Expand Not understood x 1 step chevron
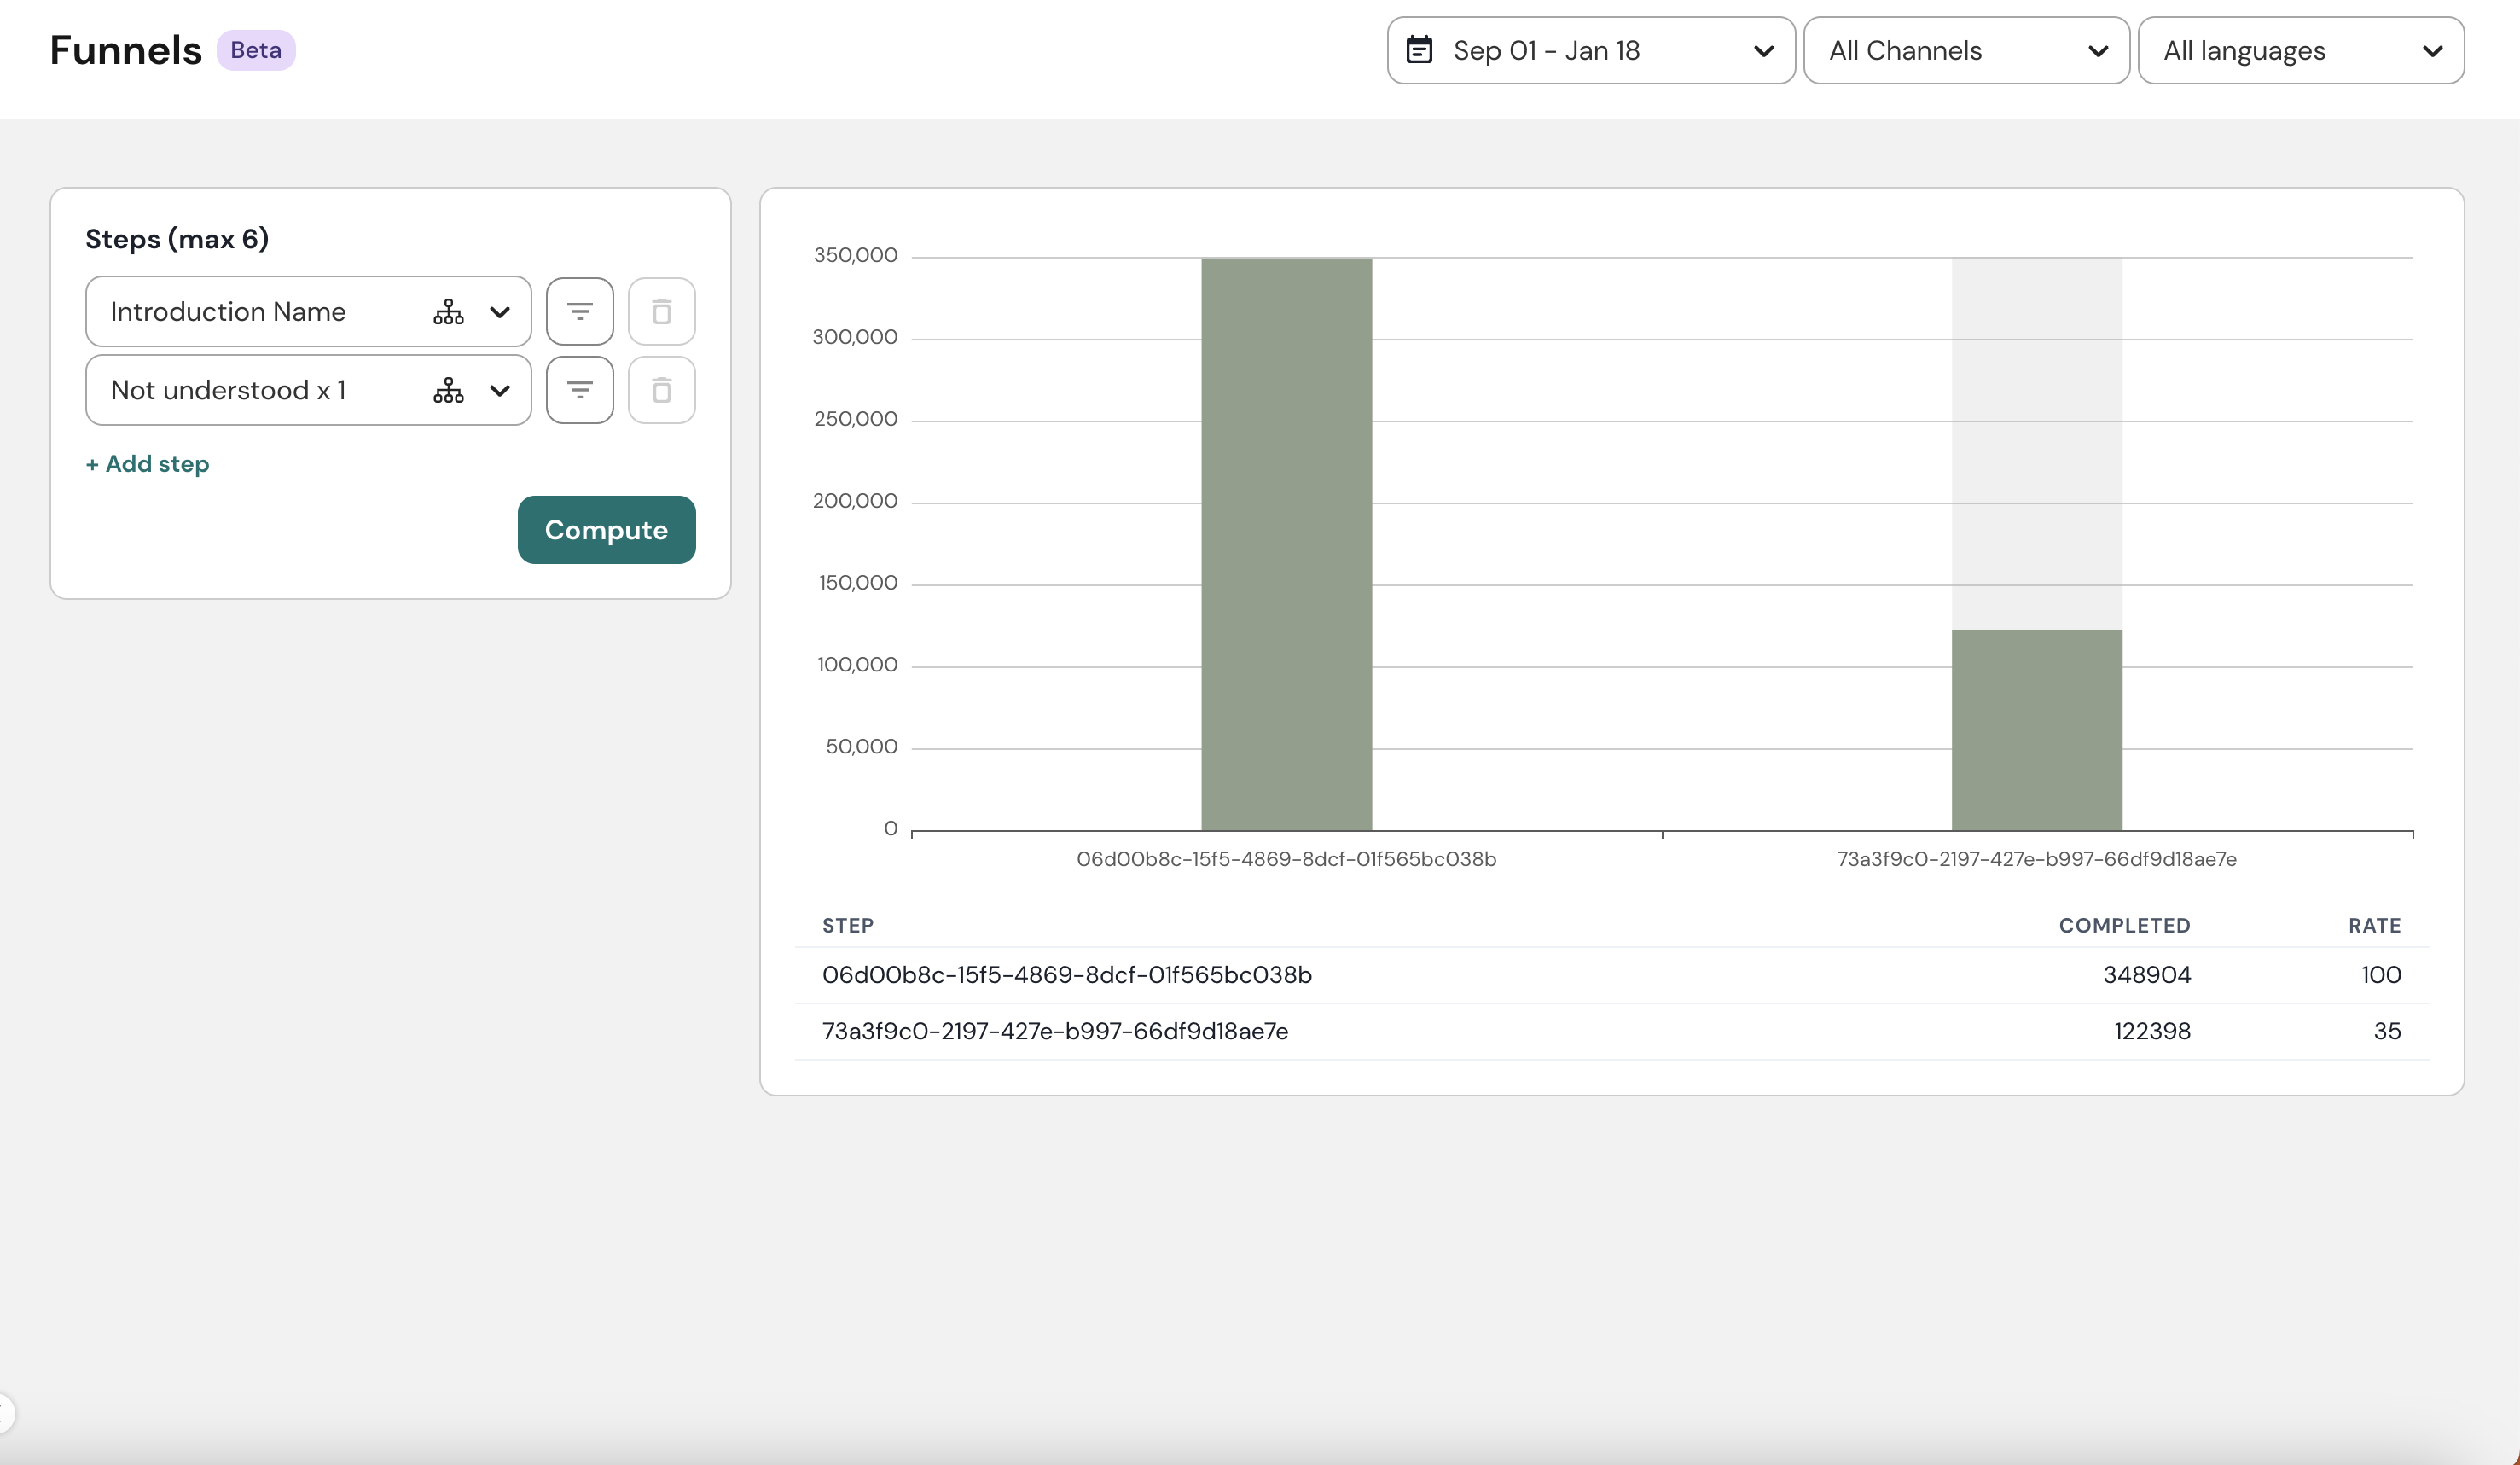 point(500,390)
